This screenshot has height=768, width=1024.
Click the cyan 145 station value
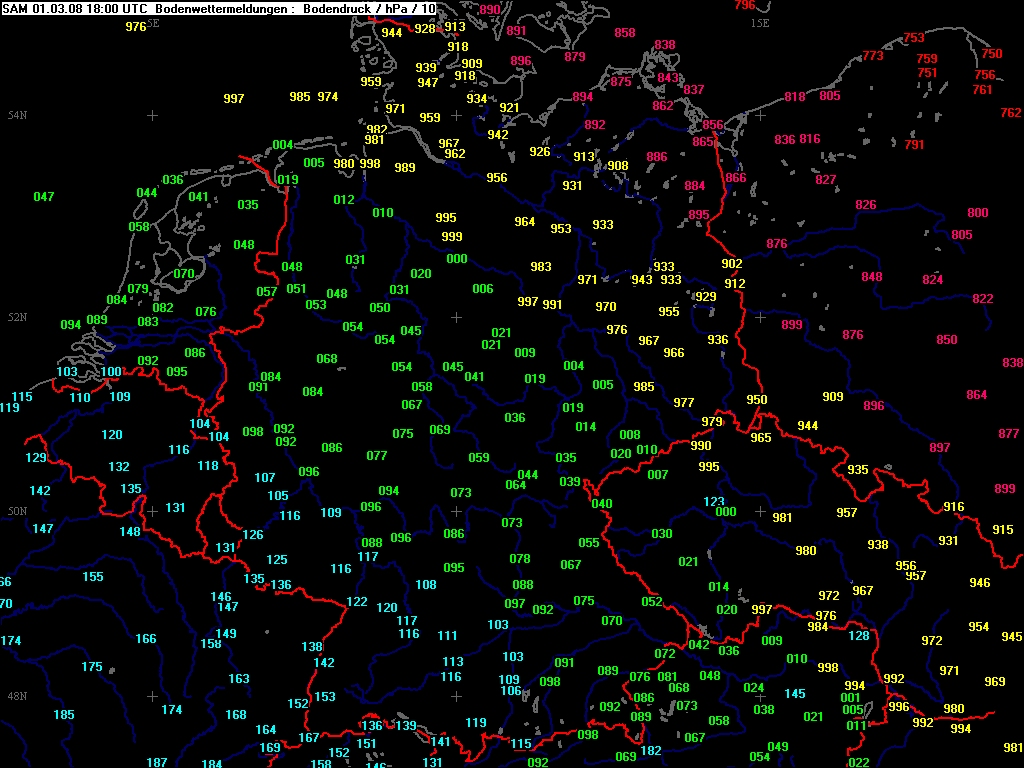click(x=795, y=694)
